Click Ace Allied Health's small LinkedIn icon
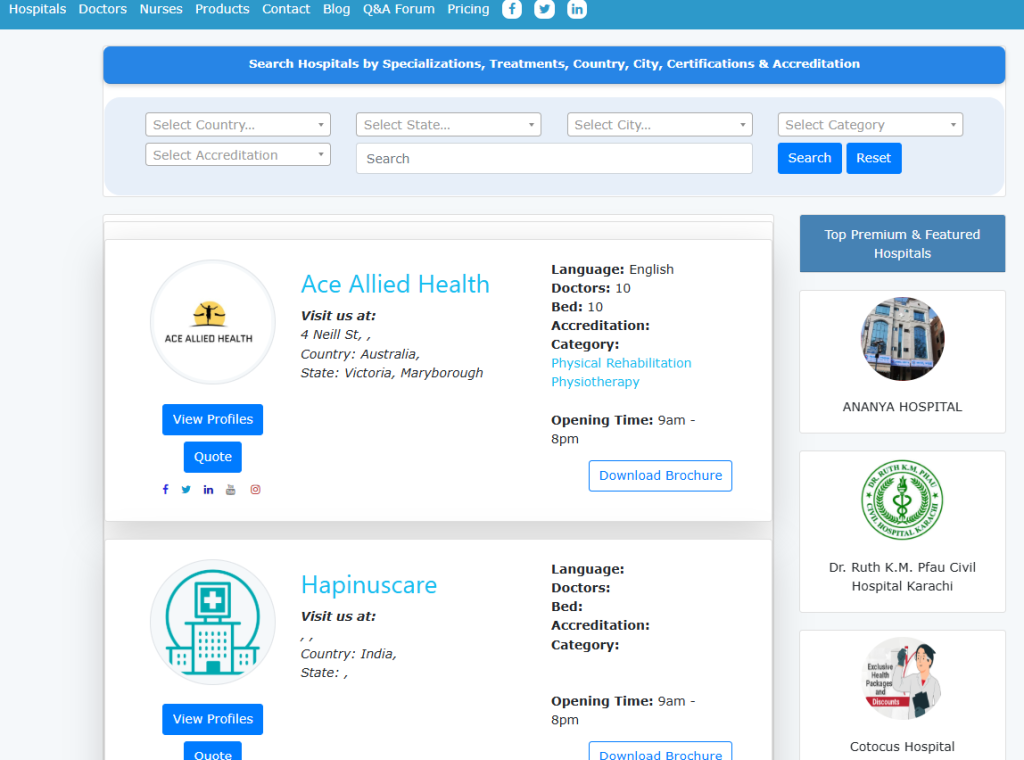1024x760 pixels. 208,489
